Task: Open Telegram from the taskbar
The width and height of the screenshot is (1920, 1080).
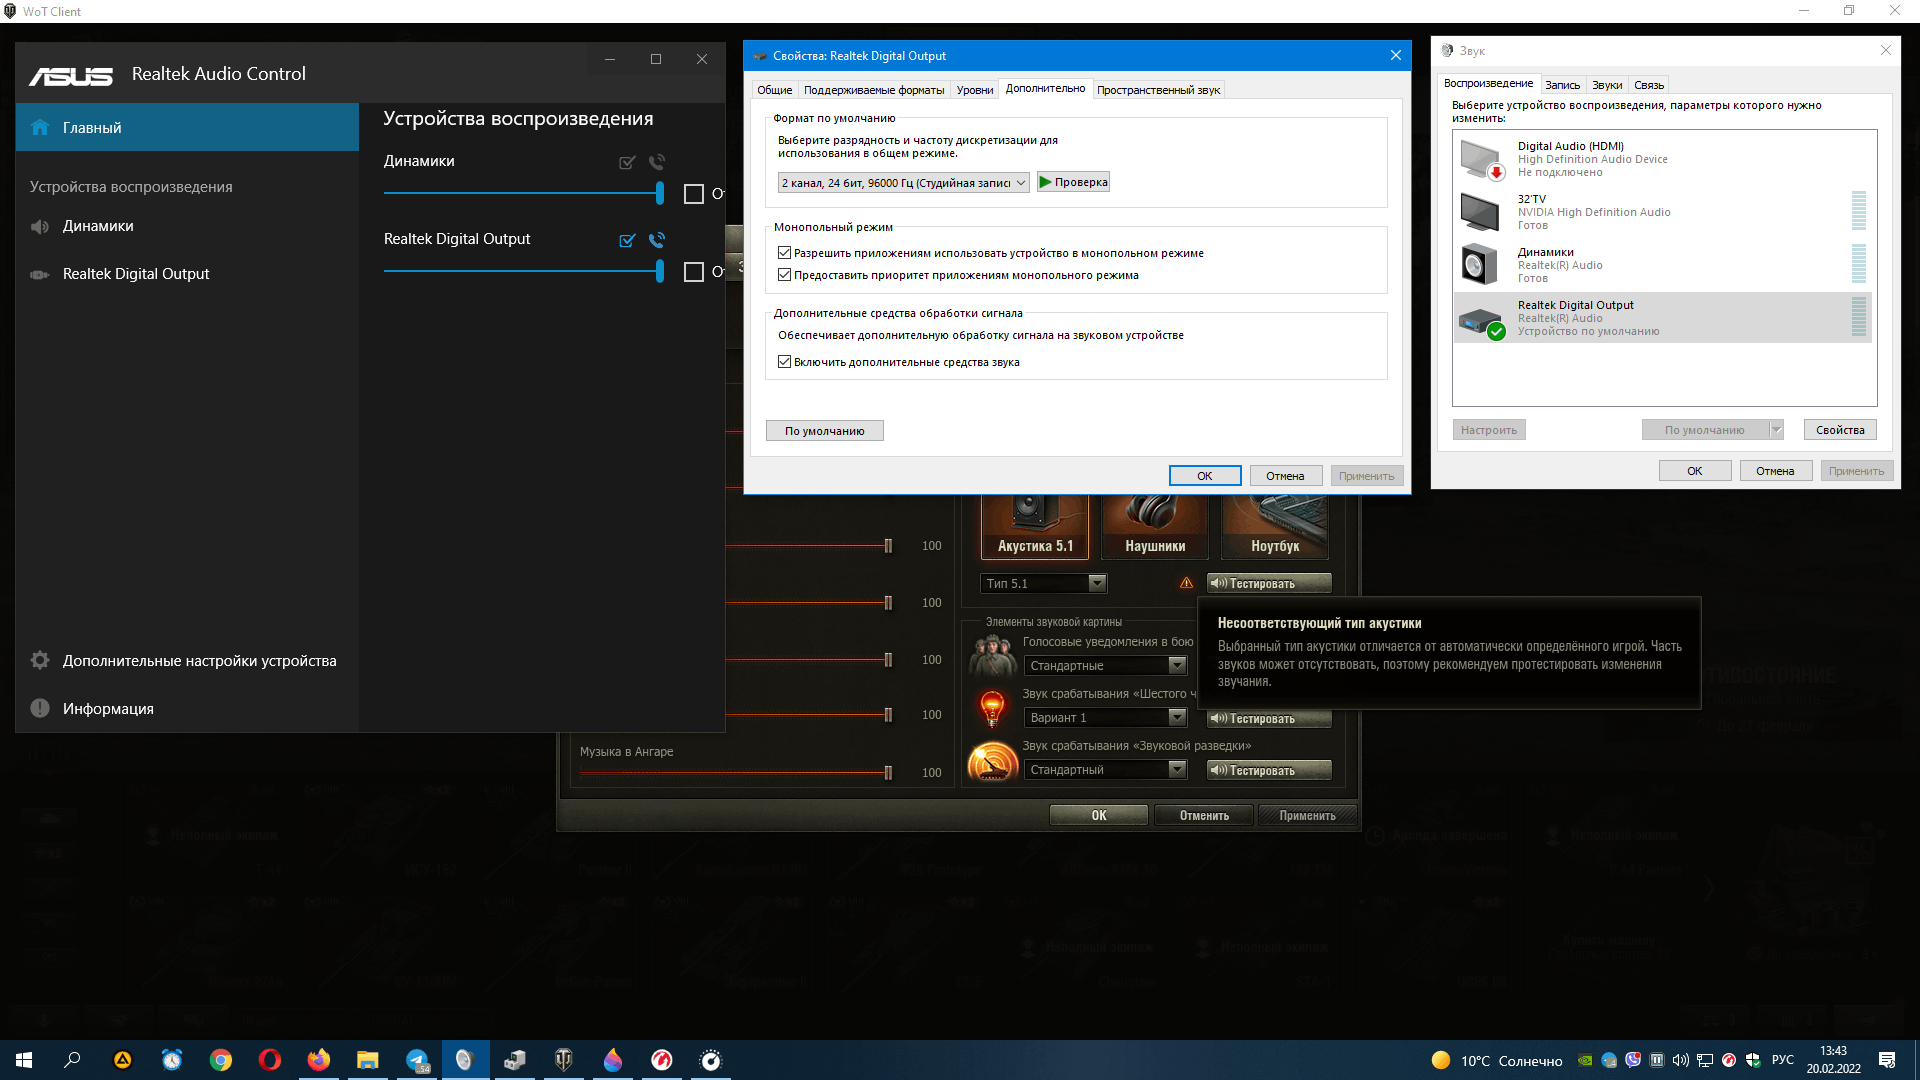Action: click(x=417, y=1060)
